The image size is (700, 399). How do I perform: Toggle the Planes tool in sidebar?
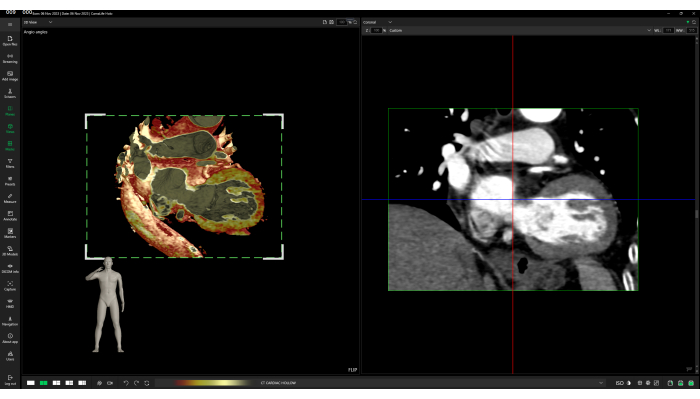[x=10, y=111]
